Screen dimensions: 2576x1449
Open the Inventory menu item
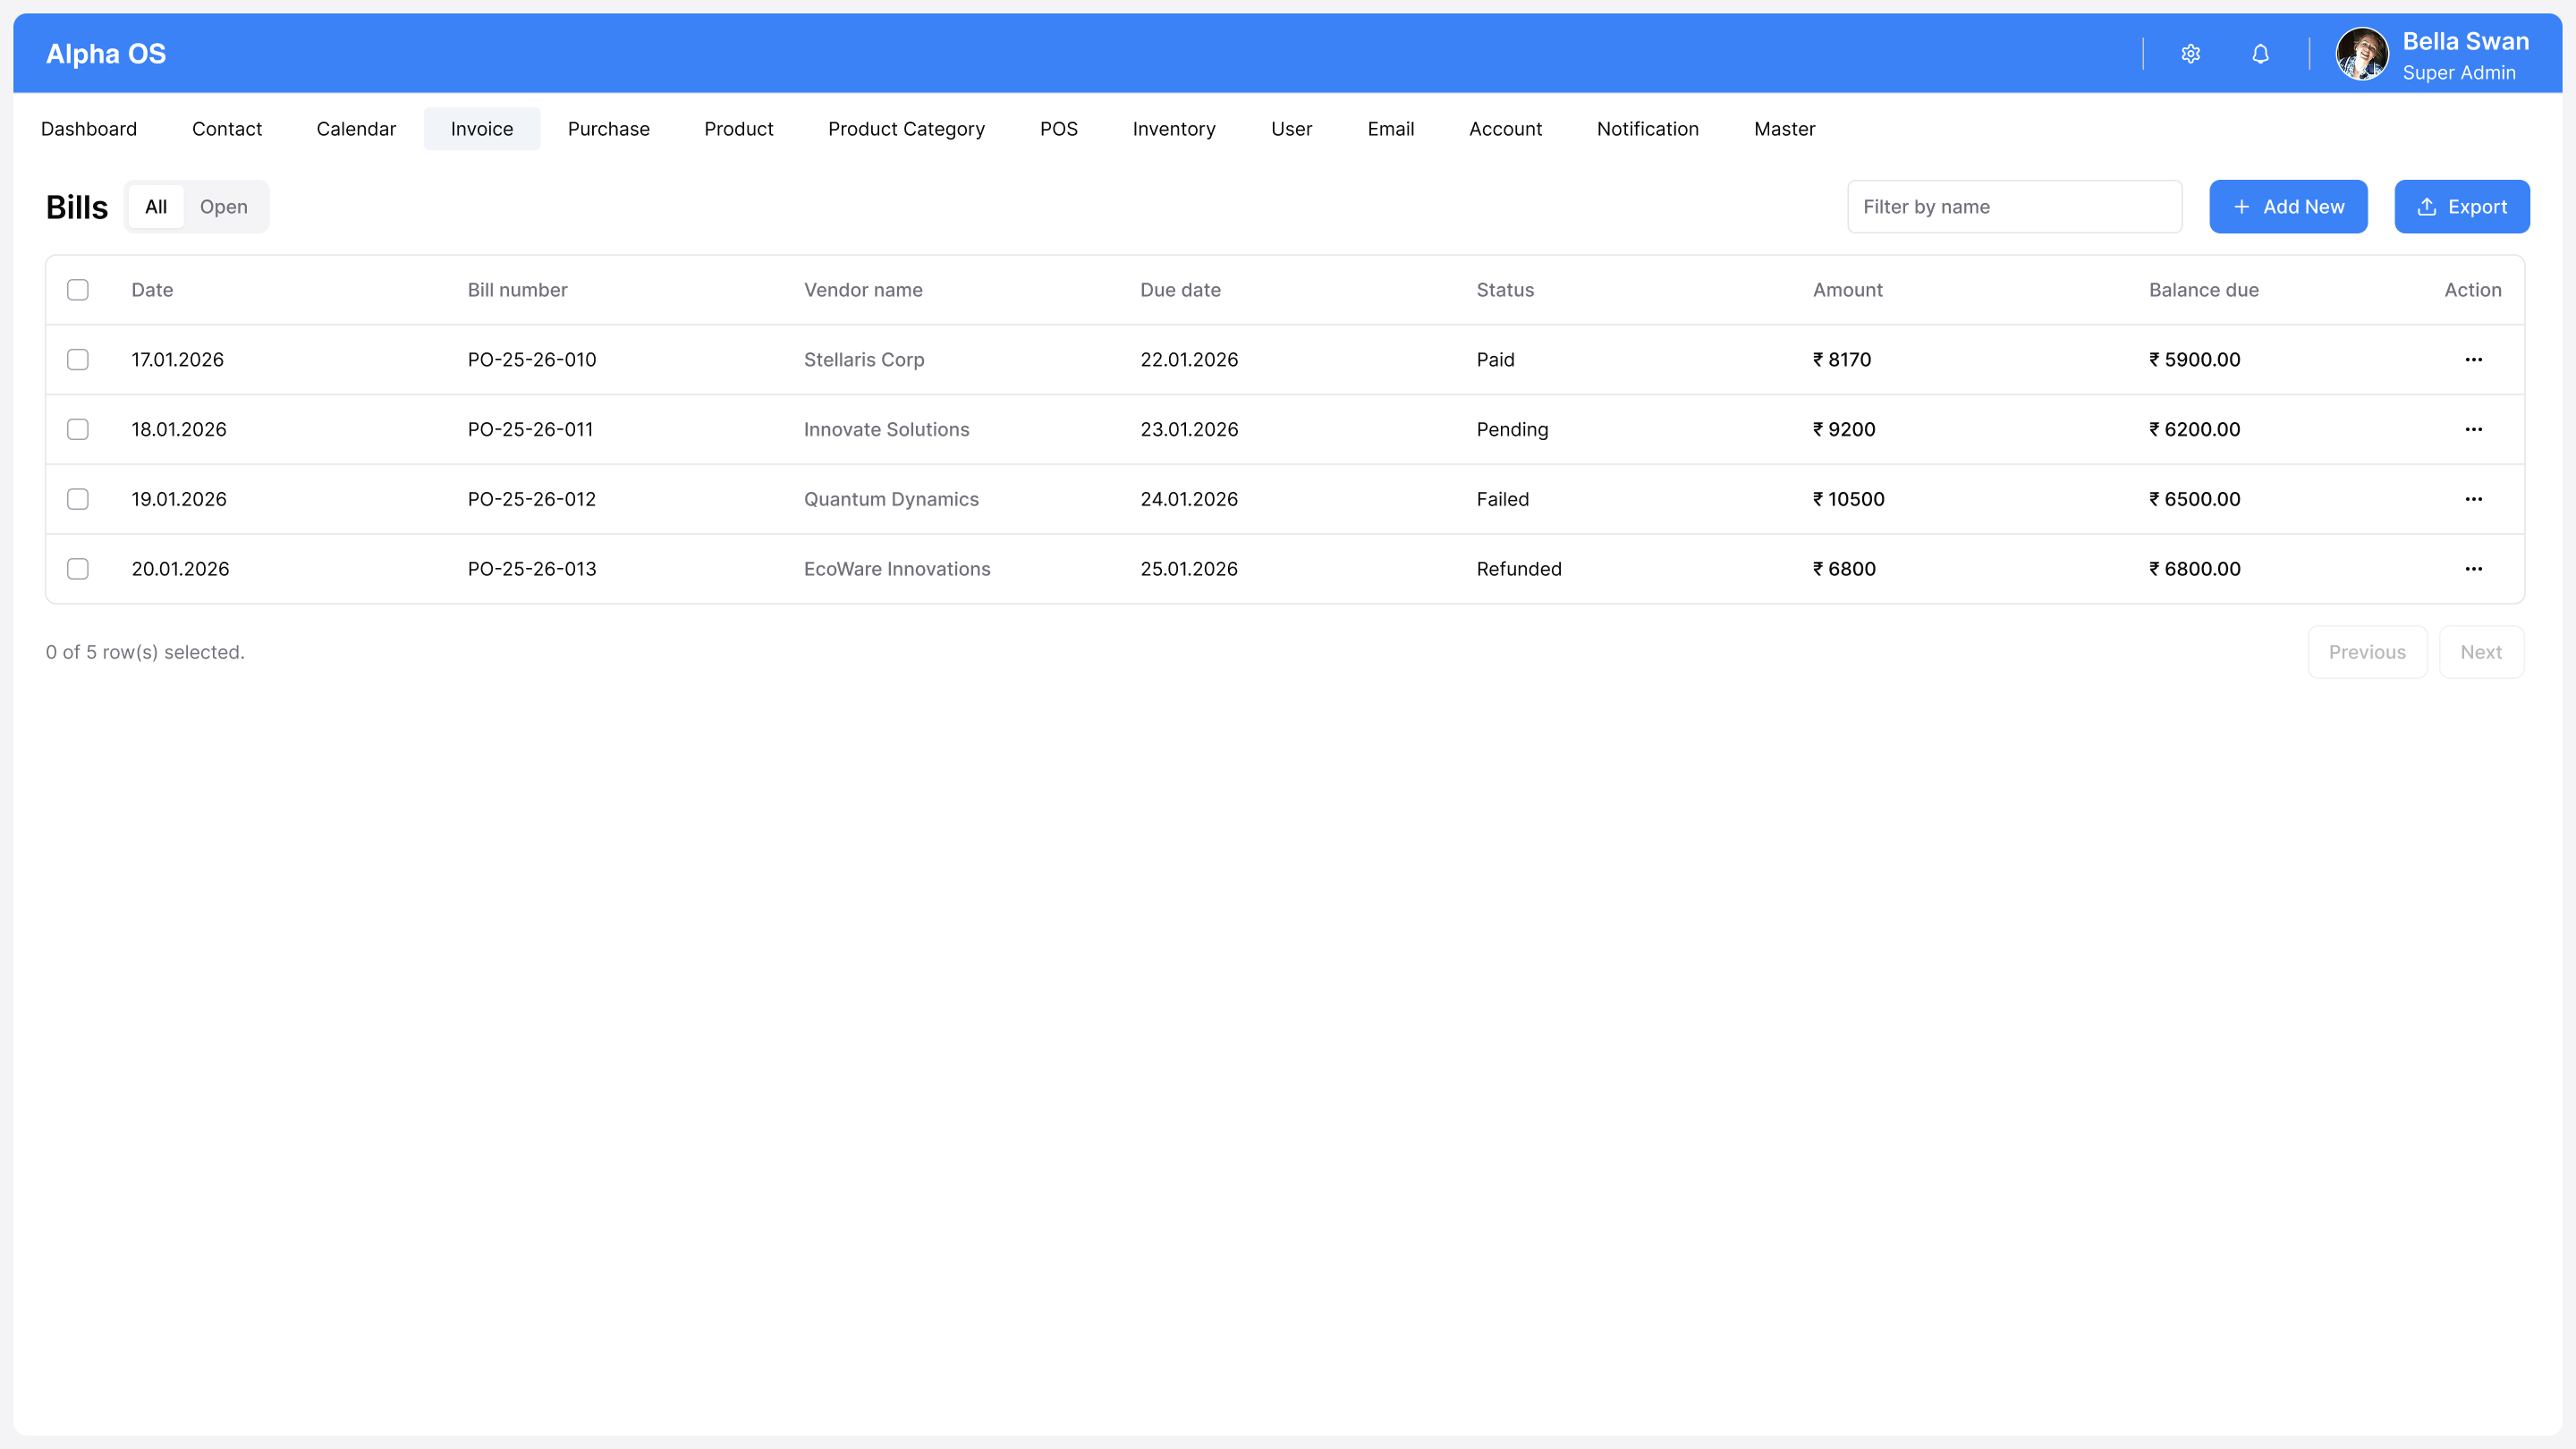(1173, 129)
